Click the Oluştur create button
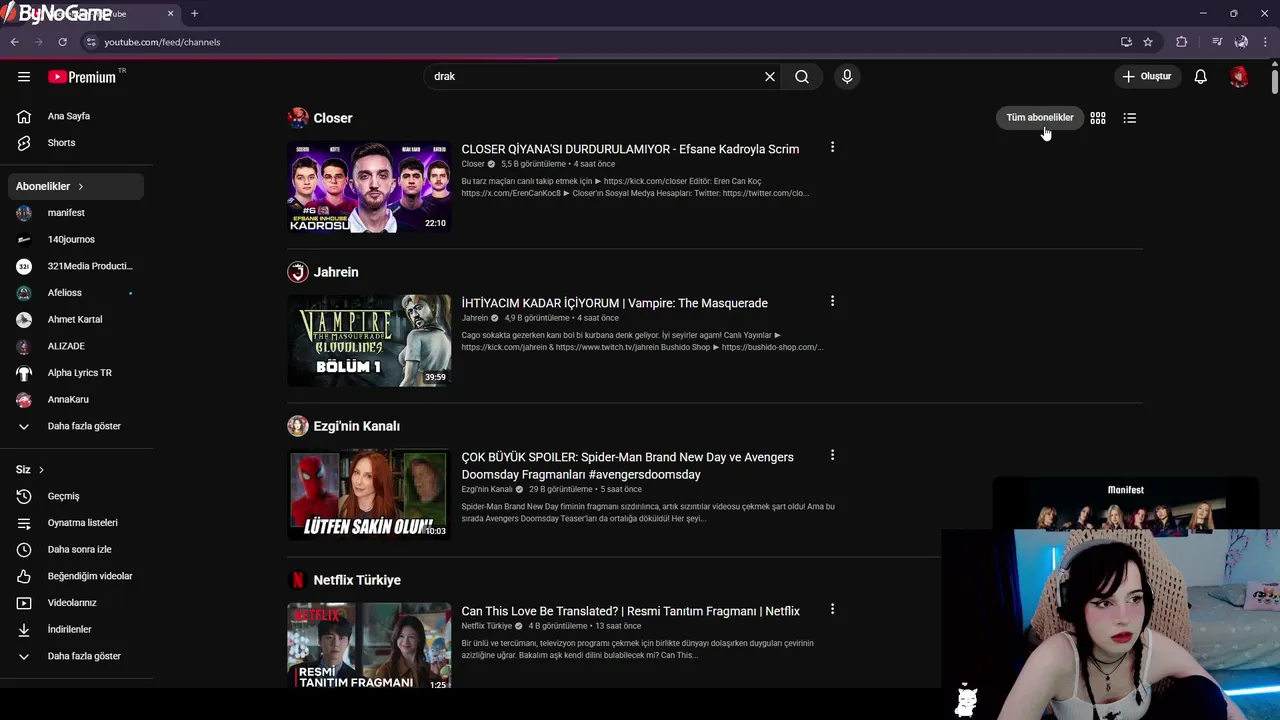 (x=1146, y=76)
